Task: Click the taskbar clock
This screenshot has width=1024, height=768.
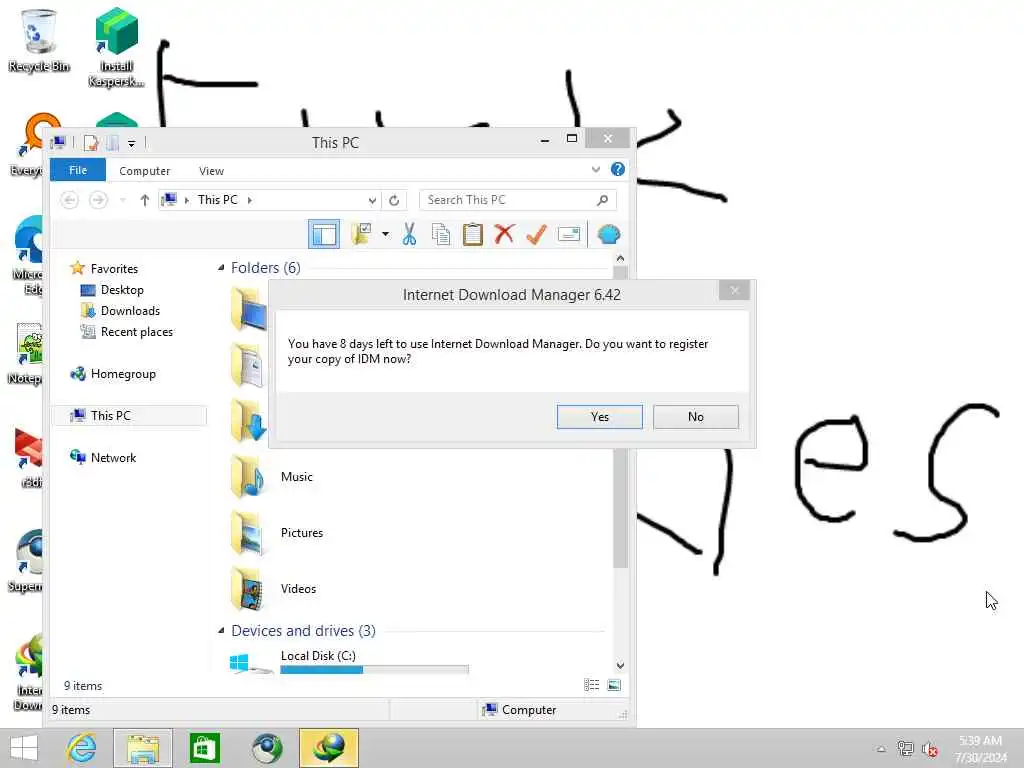Action: [x=980, y=748]
